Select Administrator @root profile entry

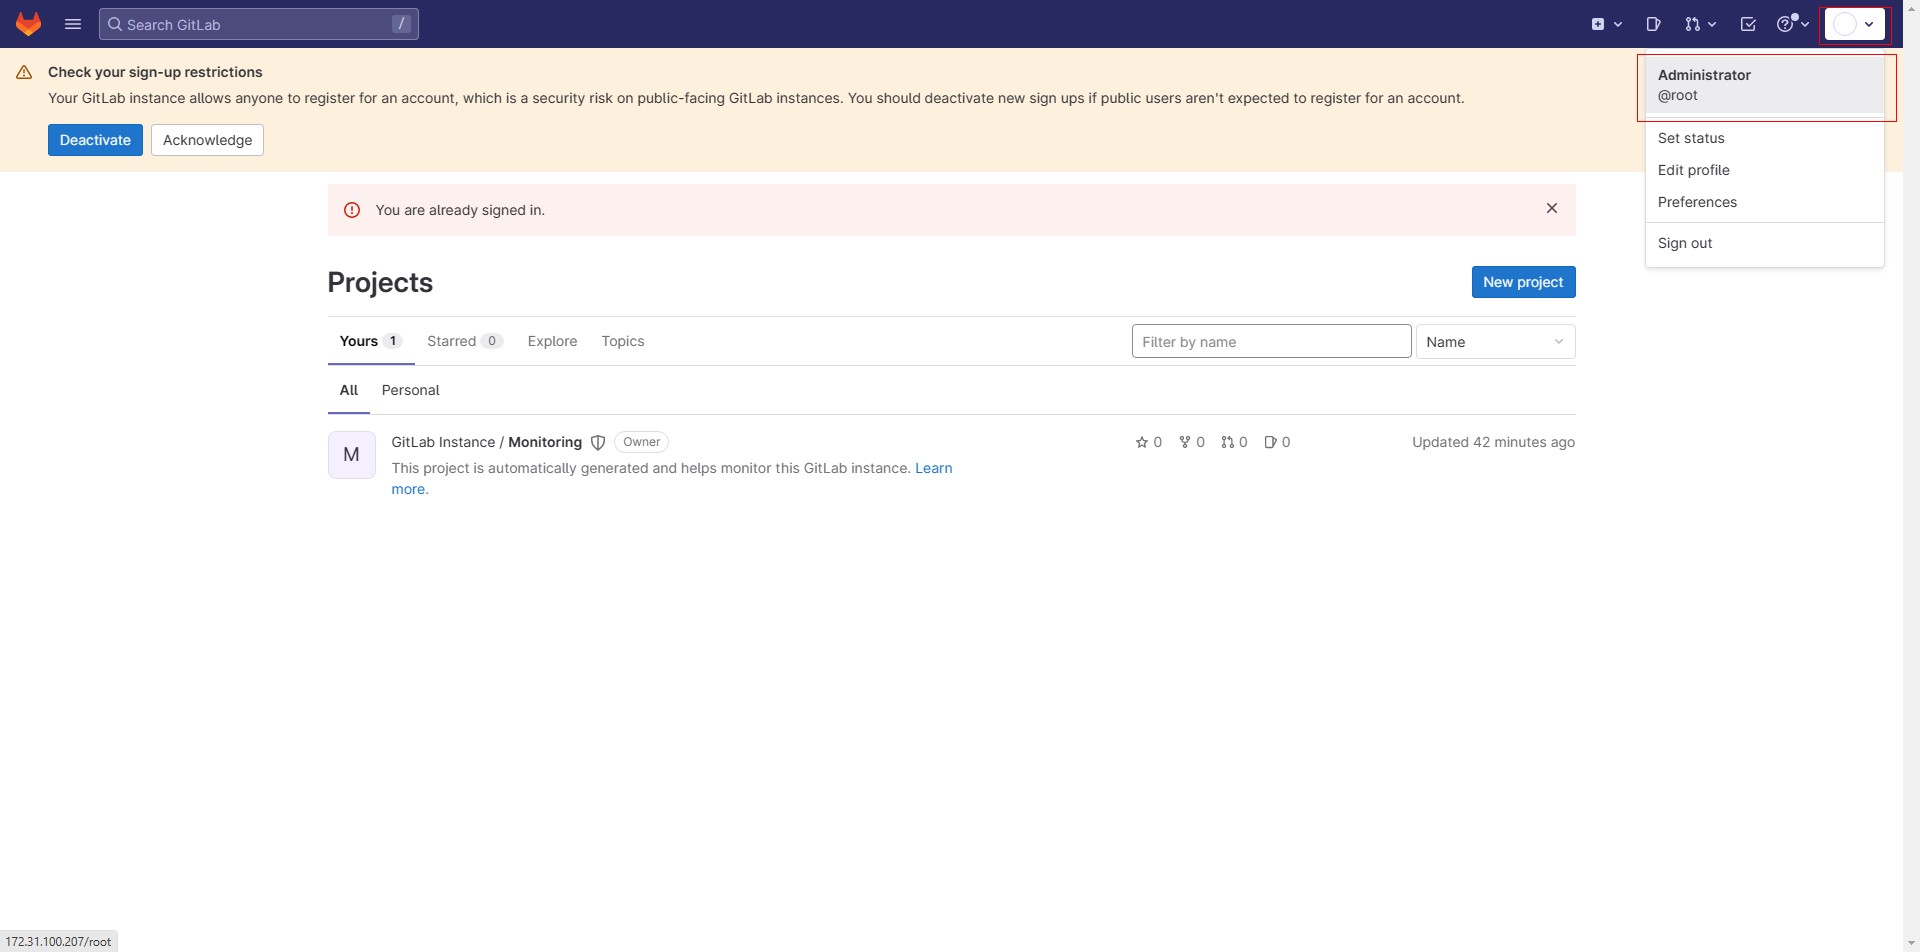1764,85
